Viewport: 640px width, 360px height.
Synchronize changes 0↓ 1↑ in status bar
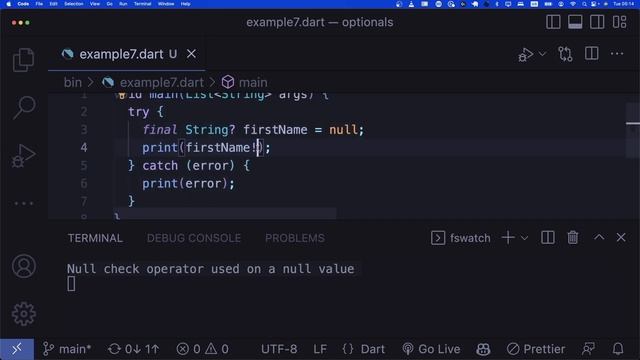(134, 349)
